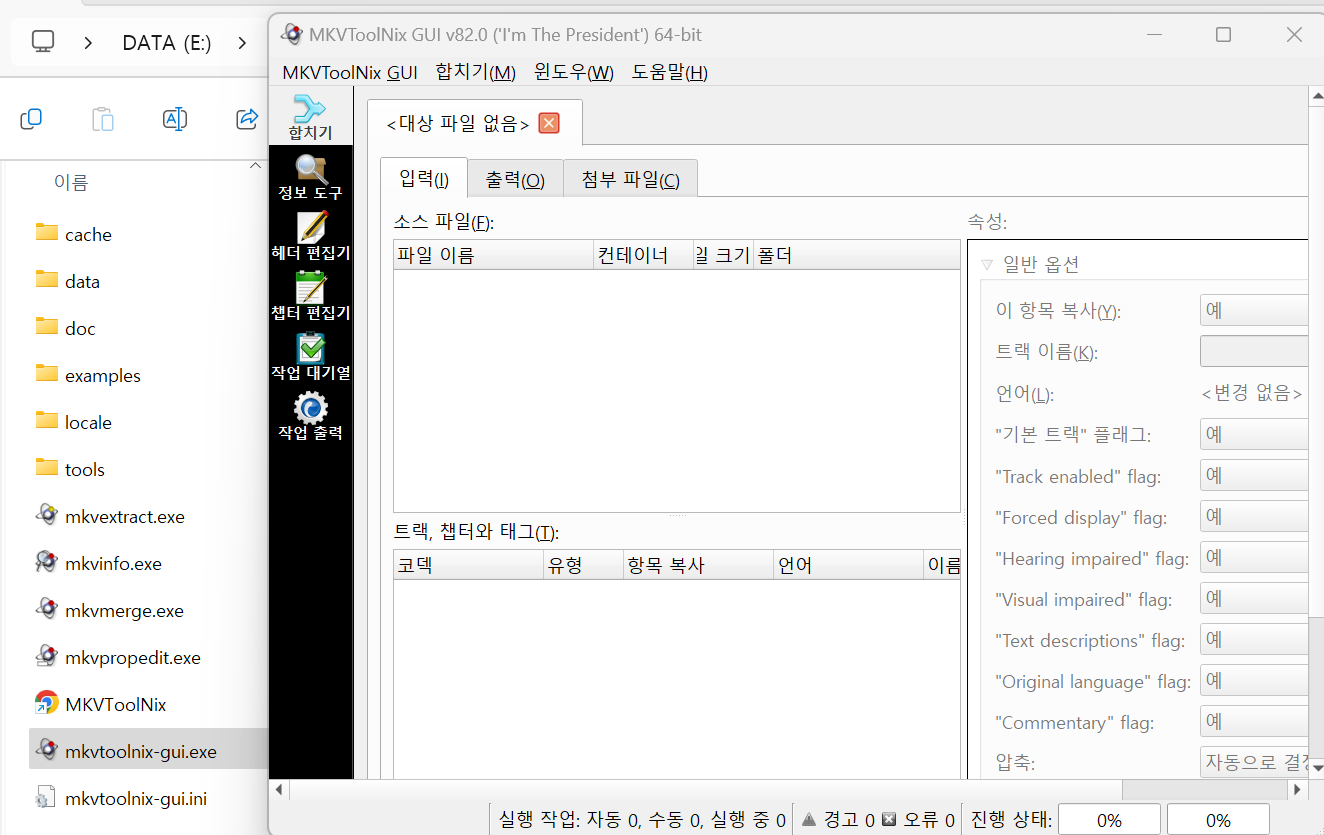The image size is (1324, 835).
Task: Click the 경고 warning triangle icon
Action: click(809, 819)
